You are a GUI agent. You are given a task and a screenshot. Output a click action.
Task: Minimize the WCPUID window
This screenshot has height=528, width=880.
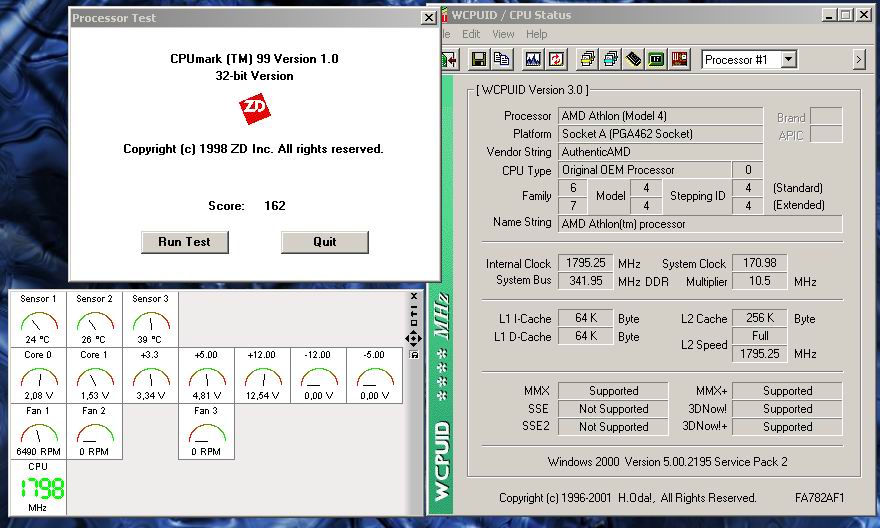tap(830, 15)
